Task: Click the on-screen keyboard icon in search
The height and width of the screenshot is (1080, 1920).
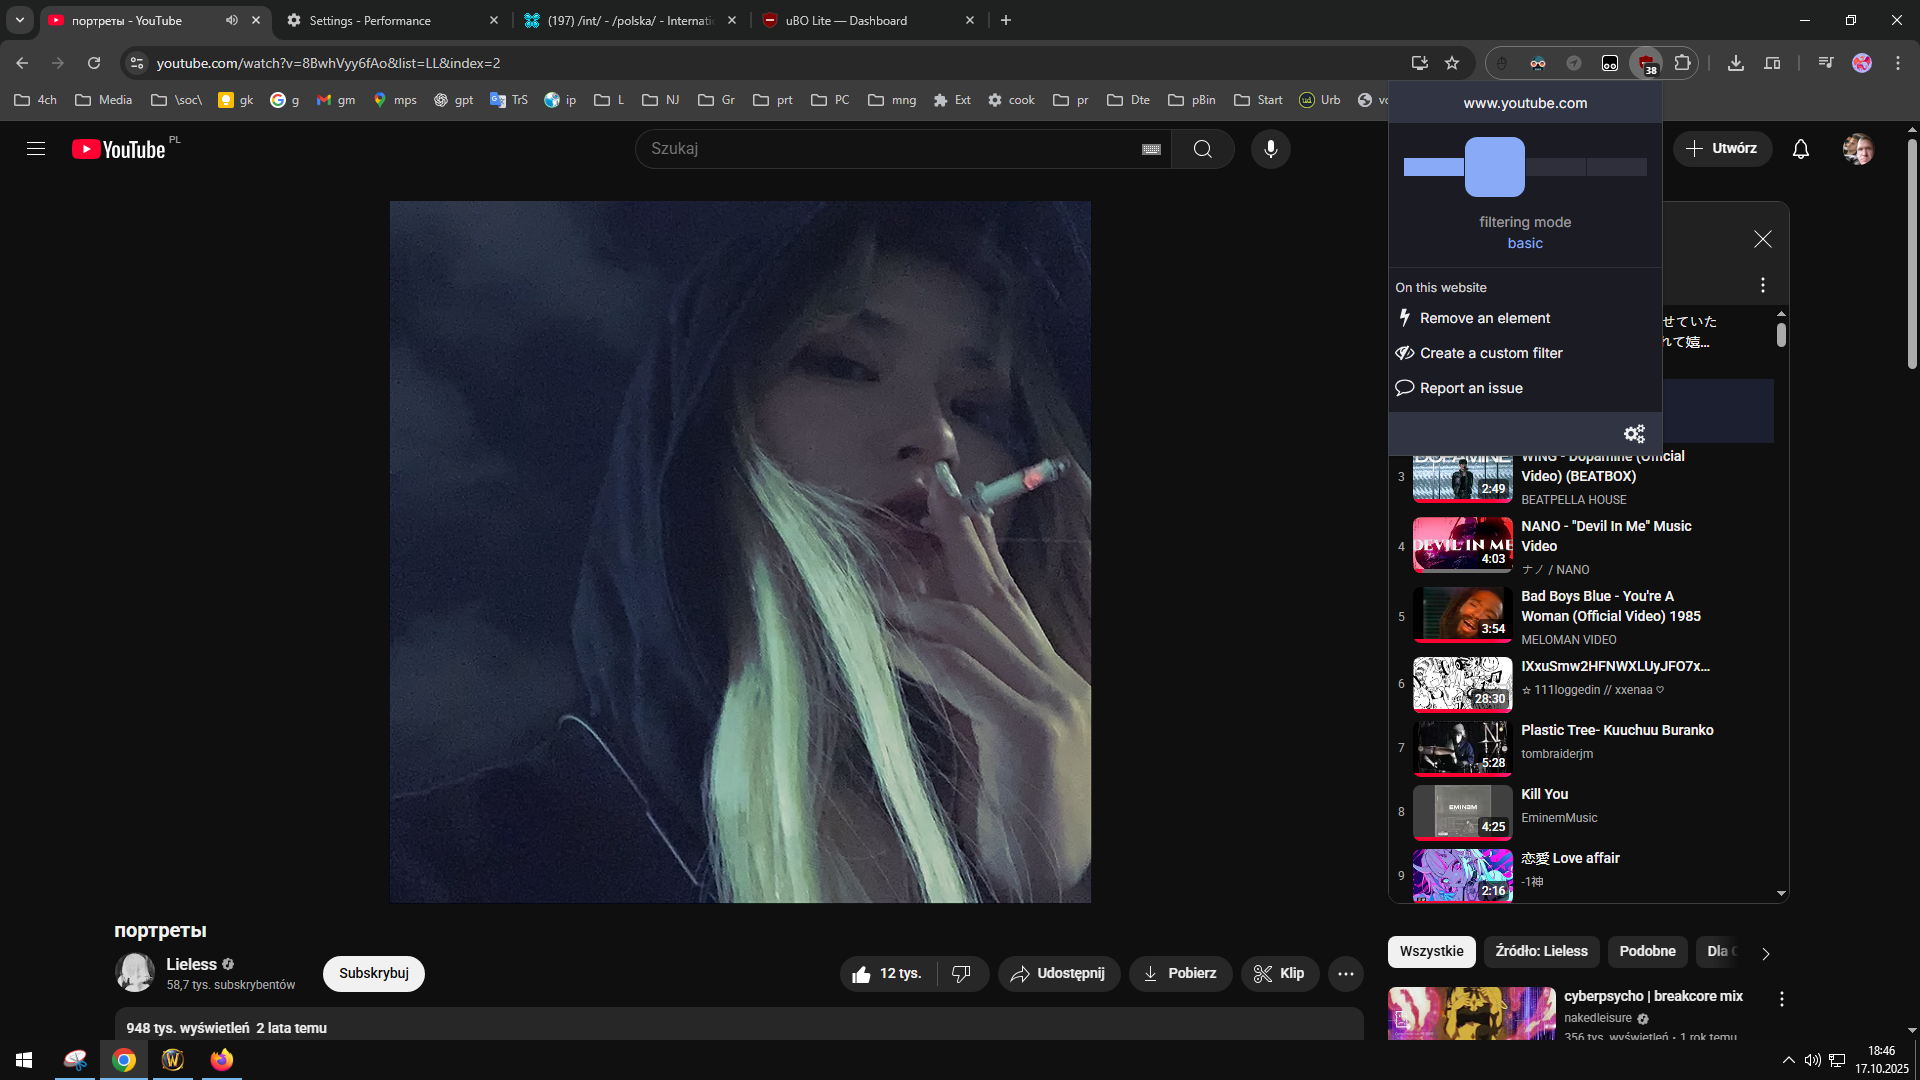Action: 1151,149
